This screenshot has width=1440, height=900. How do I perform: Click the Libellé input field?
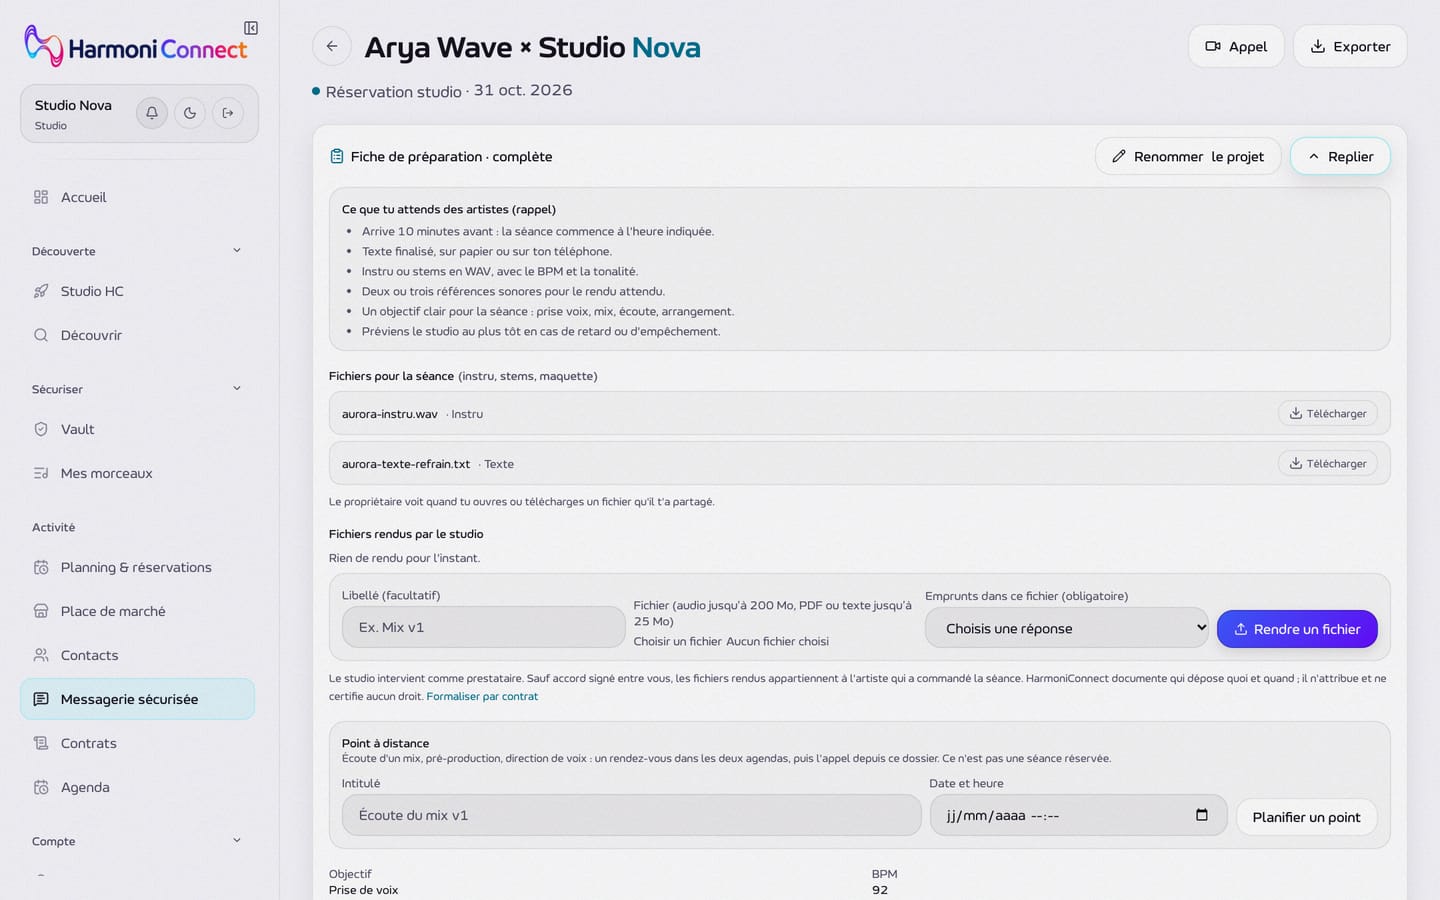pyautogui.click(x=484, y=627)
